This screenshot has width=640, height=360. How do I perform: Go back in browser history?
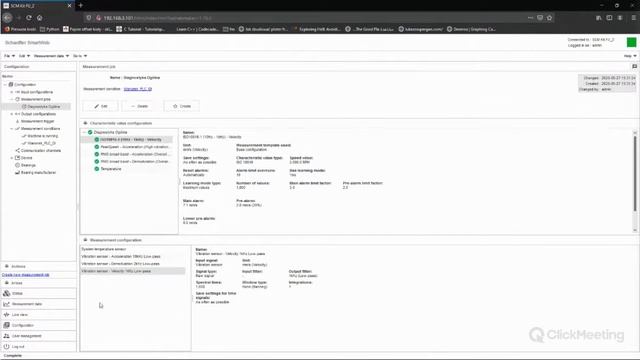pos(7,18)
